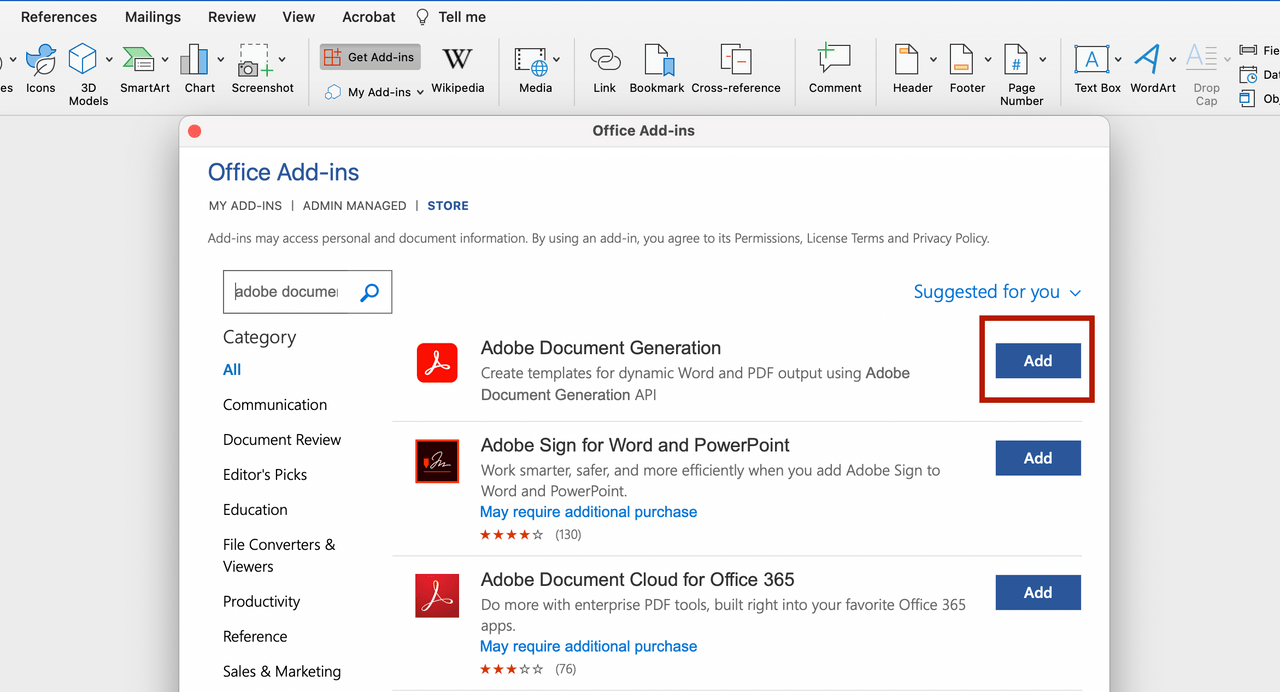Click the Tell me lightbulb
This screenshot has height=692, width=1280.
422,17
